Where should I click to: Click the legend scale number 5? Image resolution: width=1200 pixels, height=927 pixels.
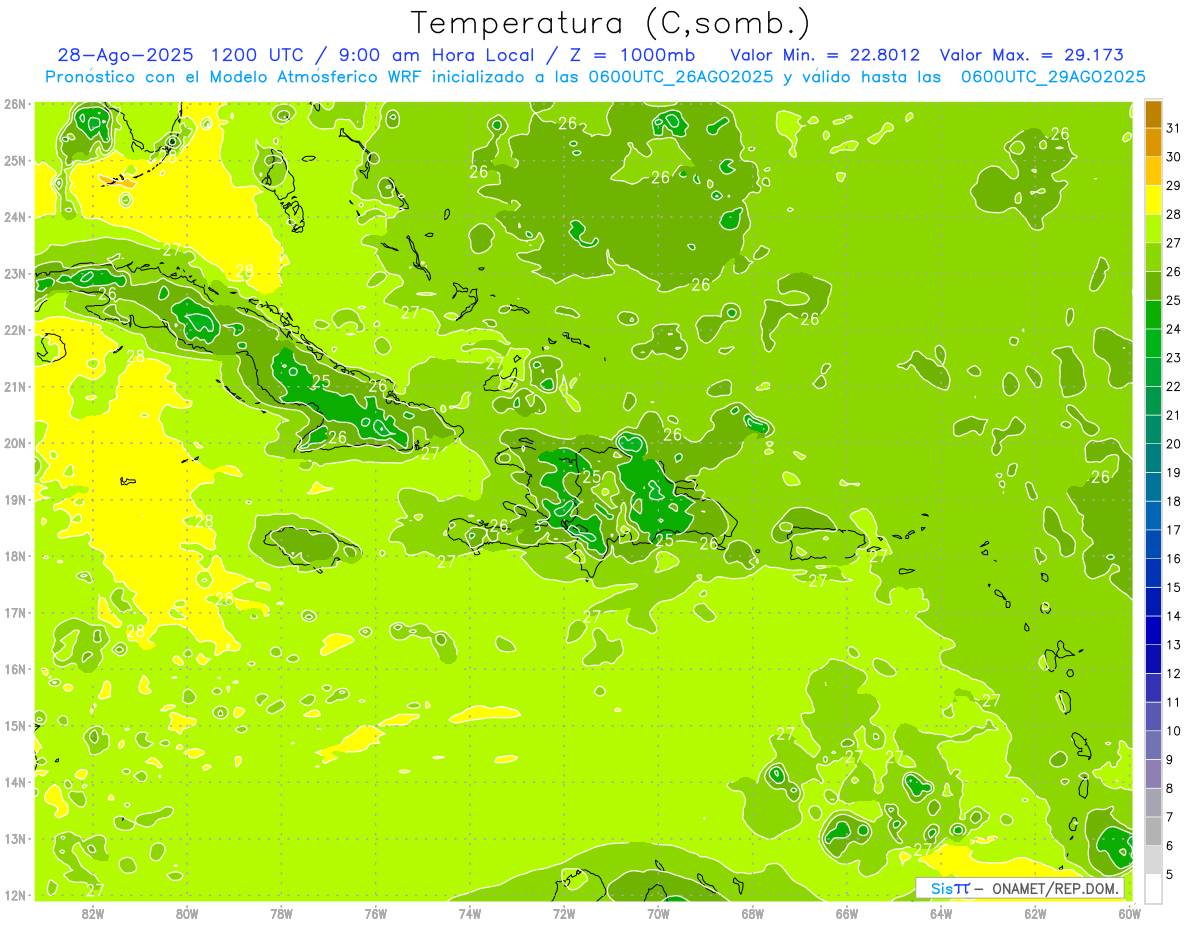click(x=1170, y=875)
